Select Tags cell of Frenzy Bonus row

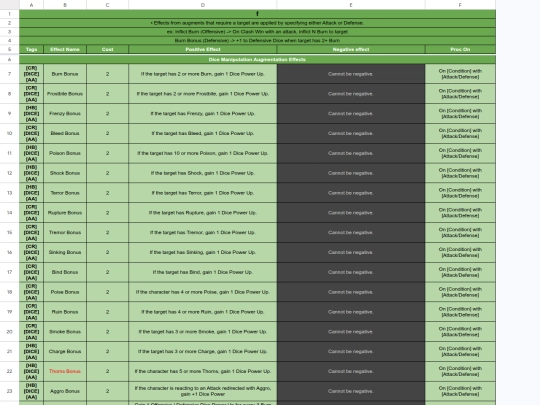click(x=31, y=114)
